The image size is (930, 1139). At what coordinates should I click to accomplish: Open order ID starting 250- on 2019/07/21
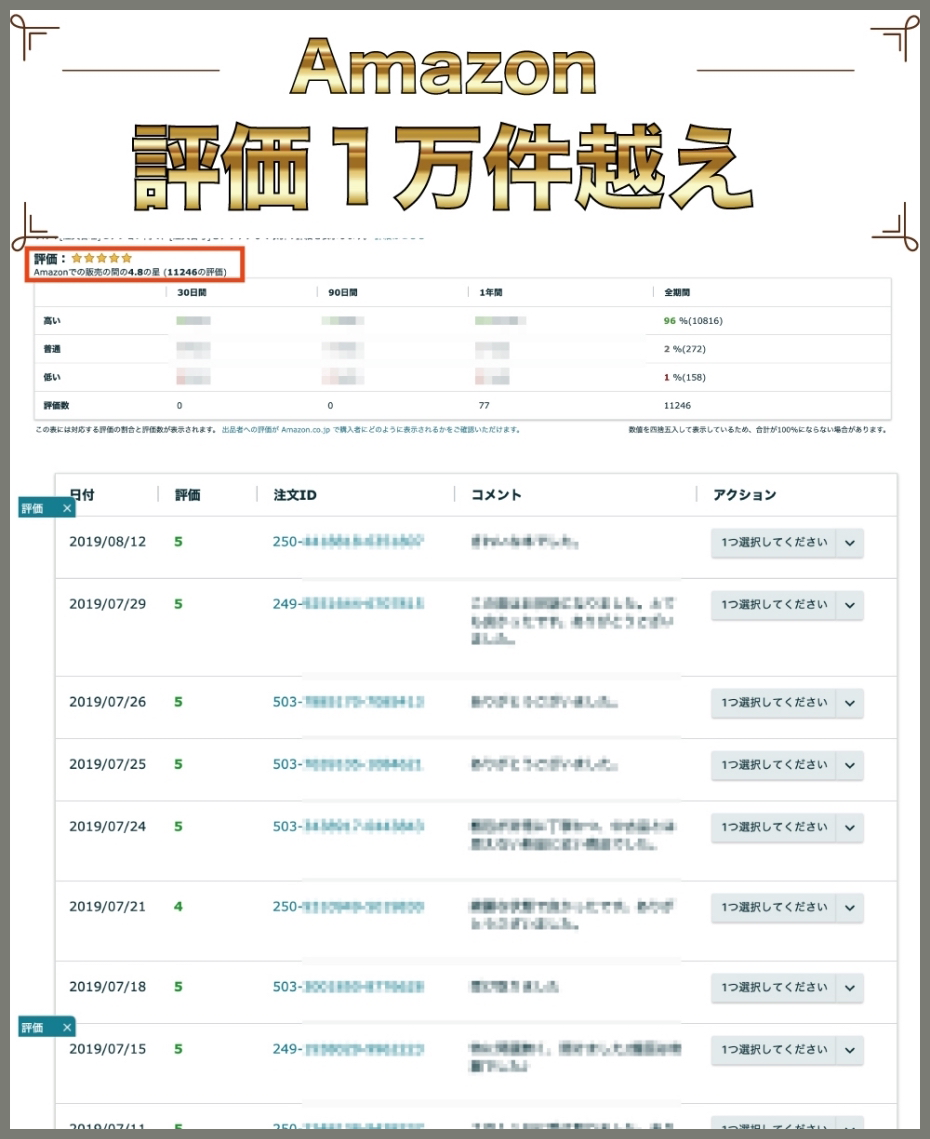[348, 907]
